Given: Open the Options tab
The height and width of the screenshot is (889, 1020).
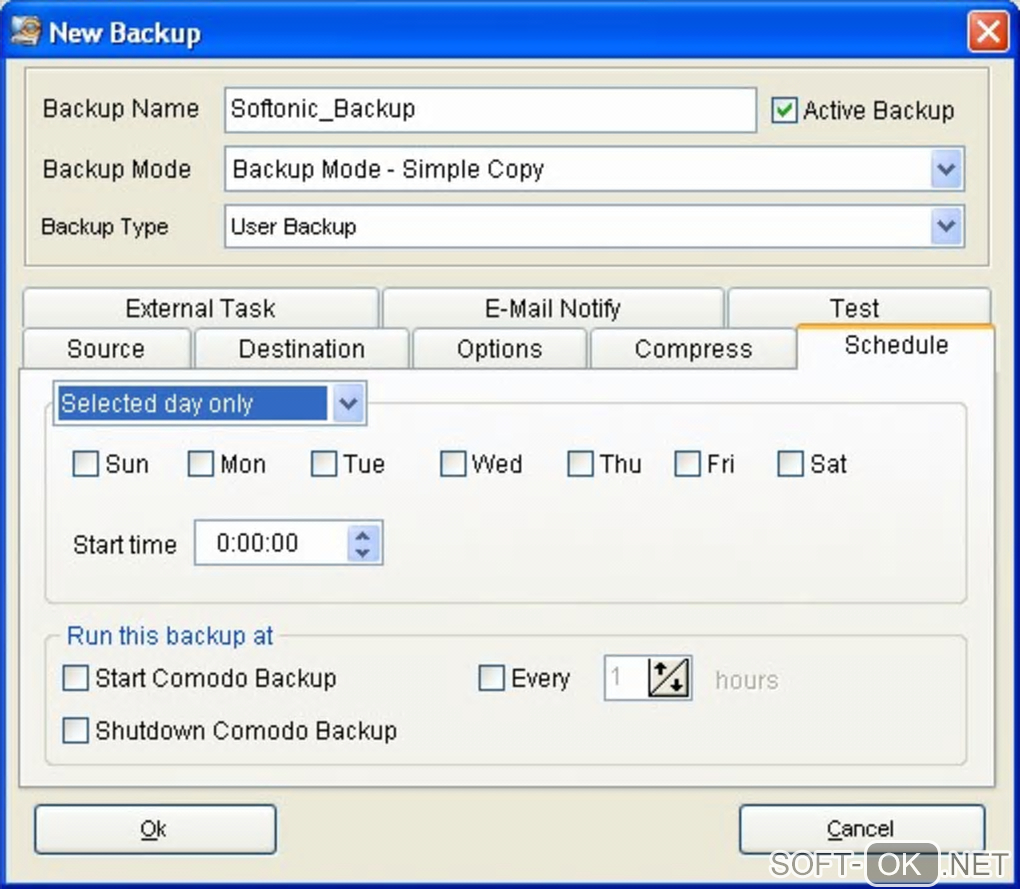Looking at the screenshot, I should 500,349.
